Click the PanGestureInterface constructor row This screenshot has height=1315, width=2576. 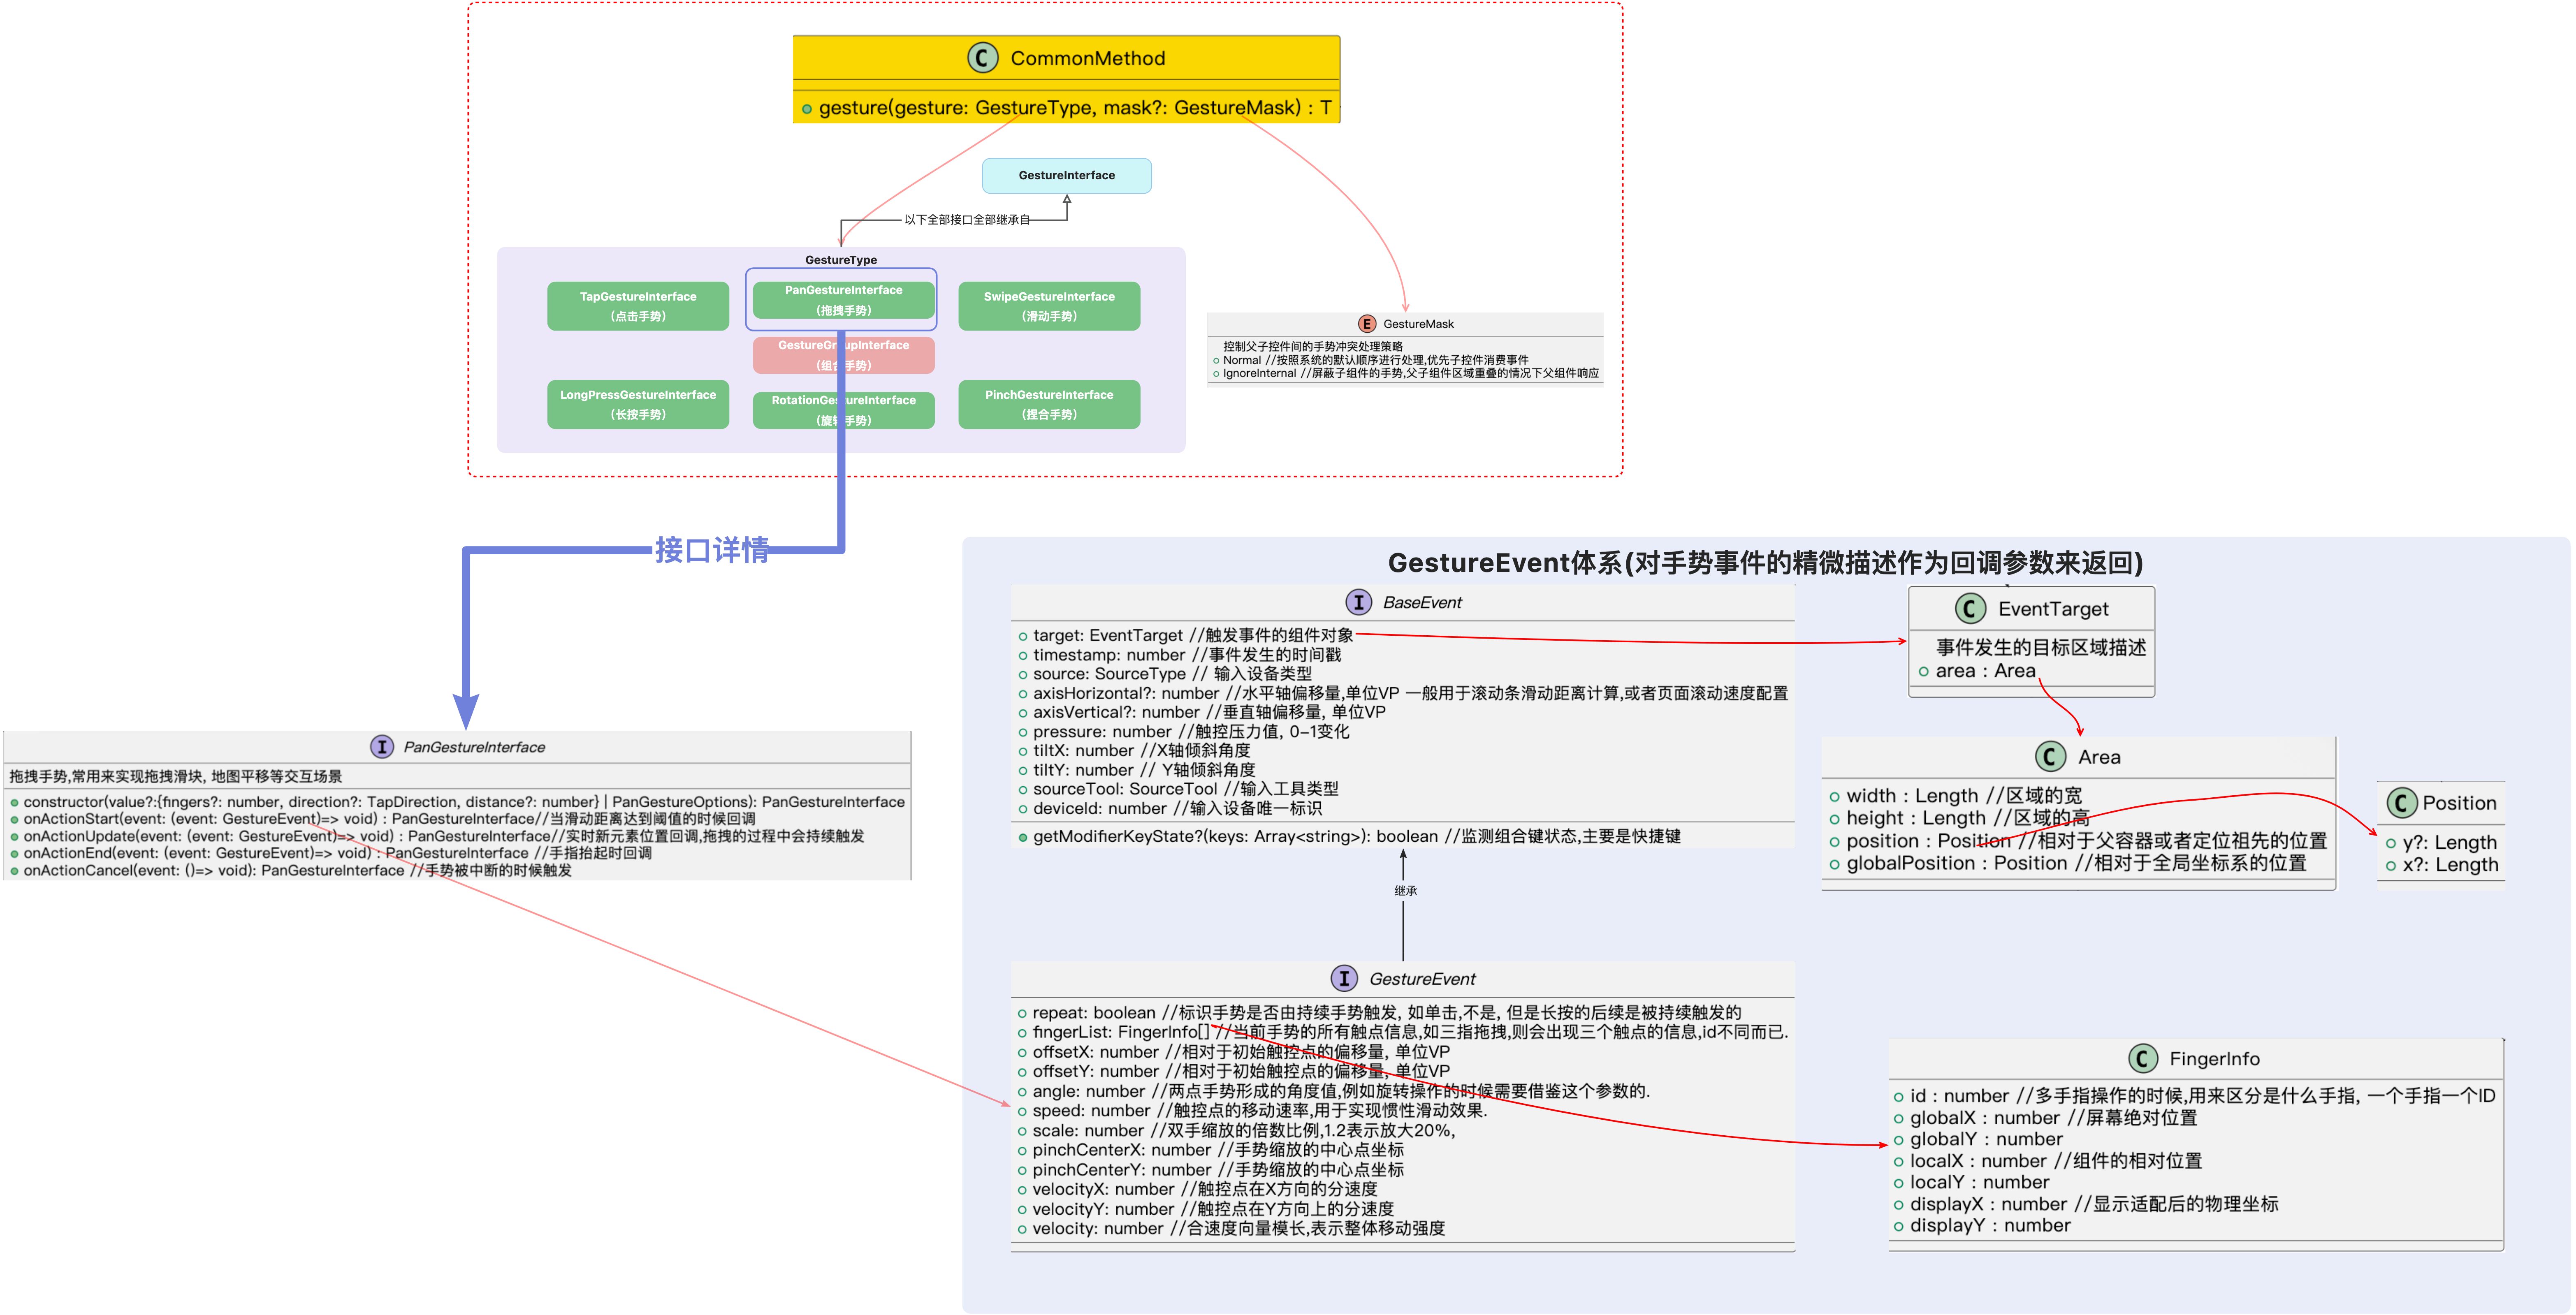[458, 802]
